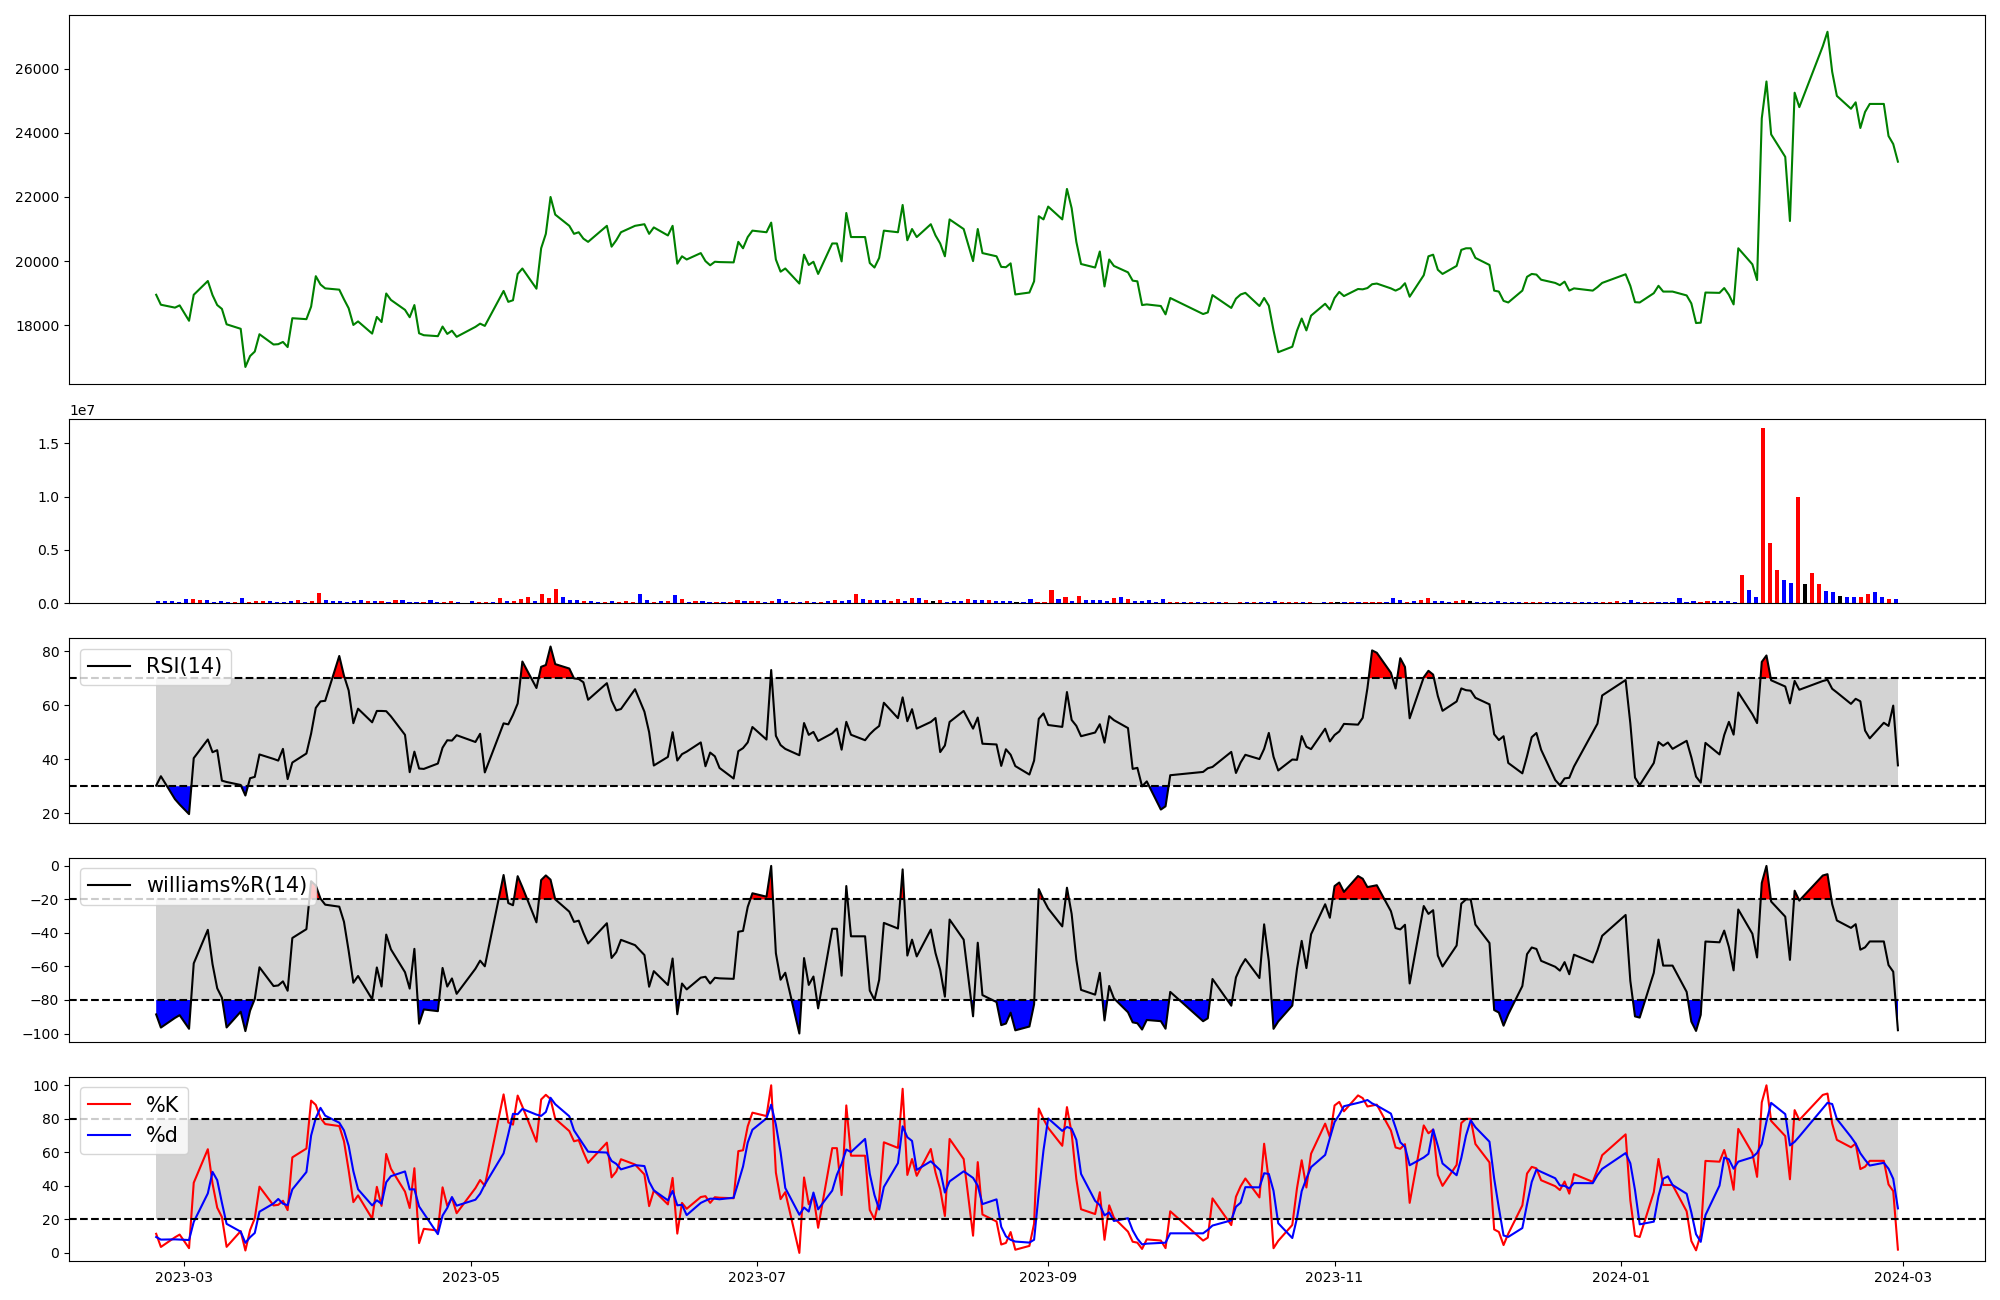Screen dimensions: 2000x1300
Task: Click the highest peak of green price line
Action: [1827, 33]
